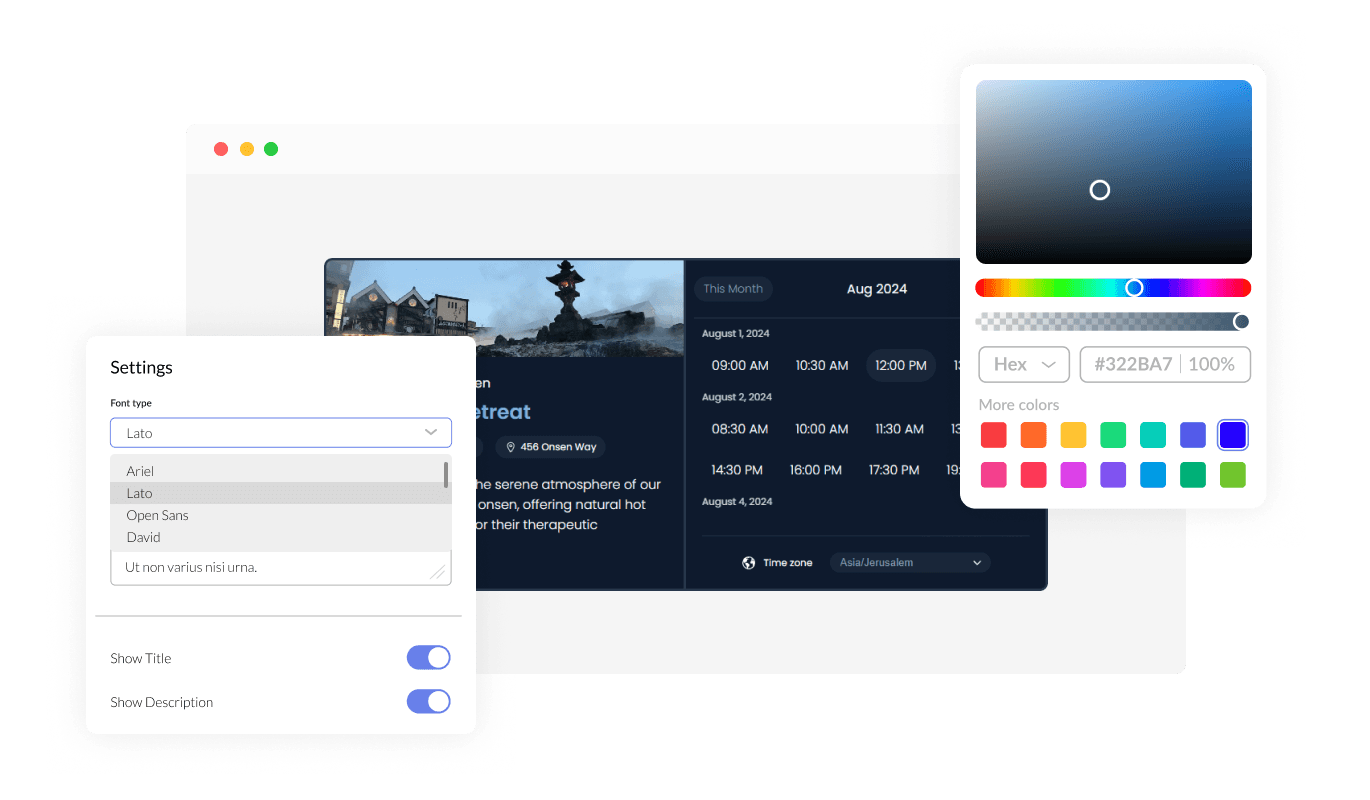
Task: Click the location pin icon by 456 Onsen Way
Action: [510, 447]
